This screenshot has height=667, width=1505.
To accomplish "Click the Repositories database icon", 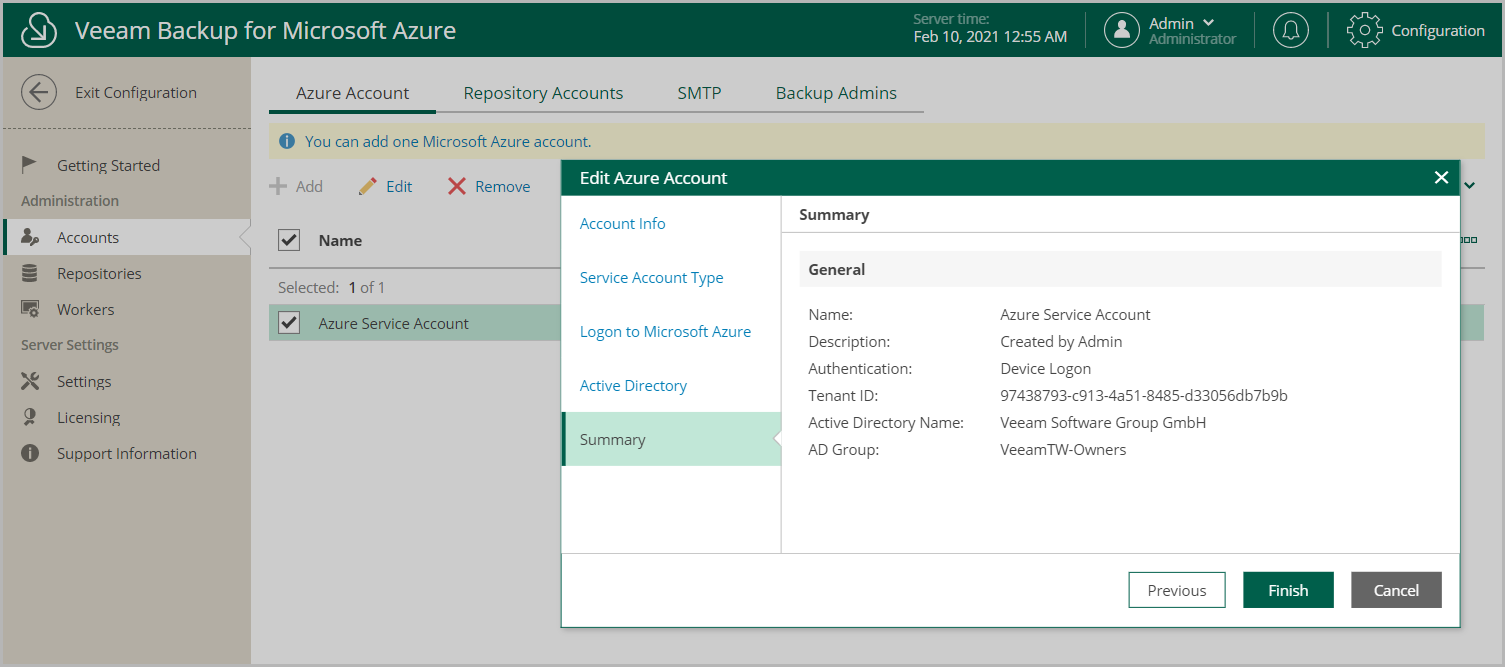I will coord(30,273).
